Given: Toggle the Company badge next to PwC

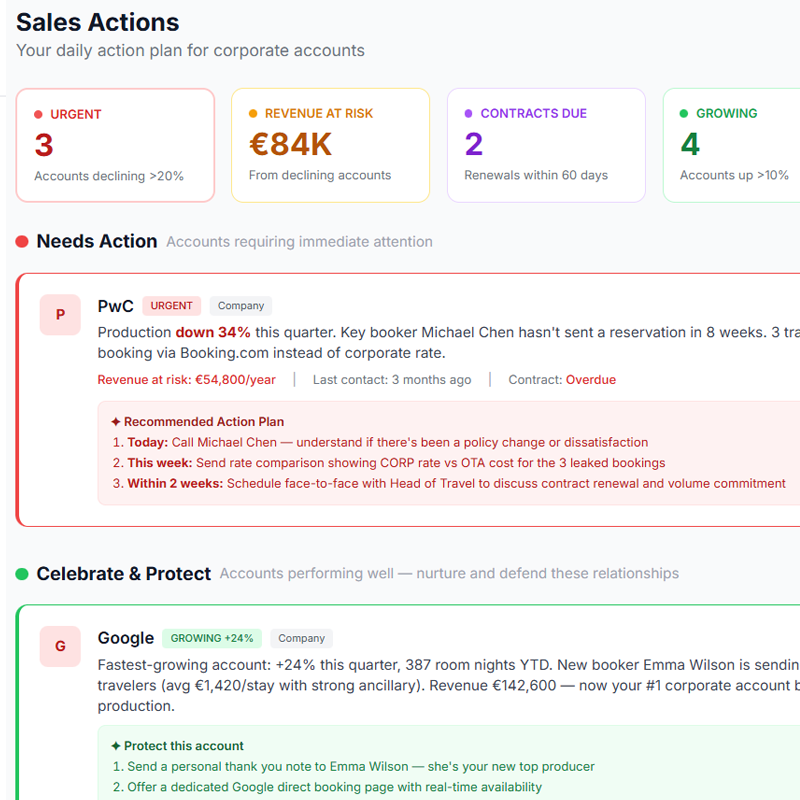Looking at the screenshot, I should tap(240, 306).
